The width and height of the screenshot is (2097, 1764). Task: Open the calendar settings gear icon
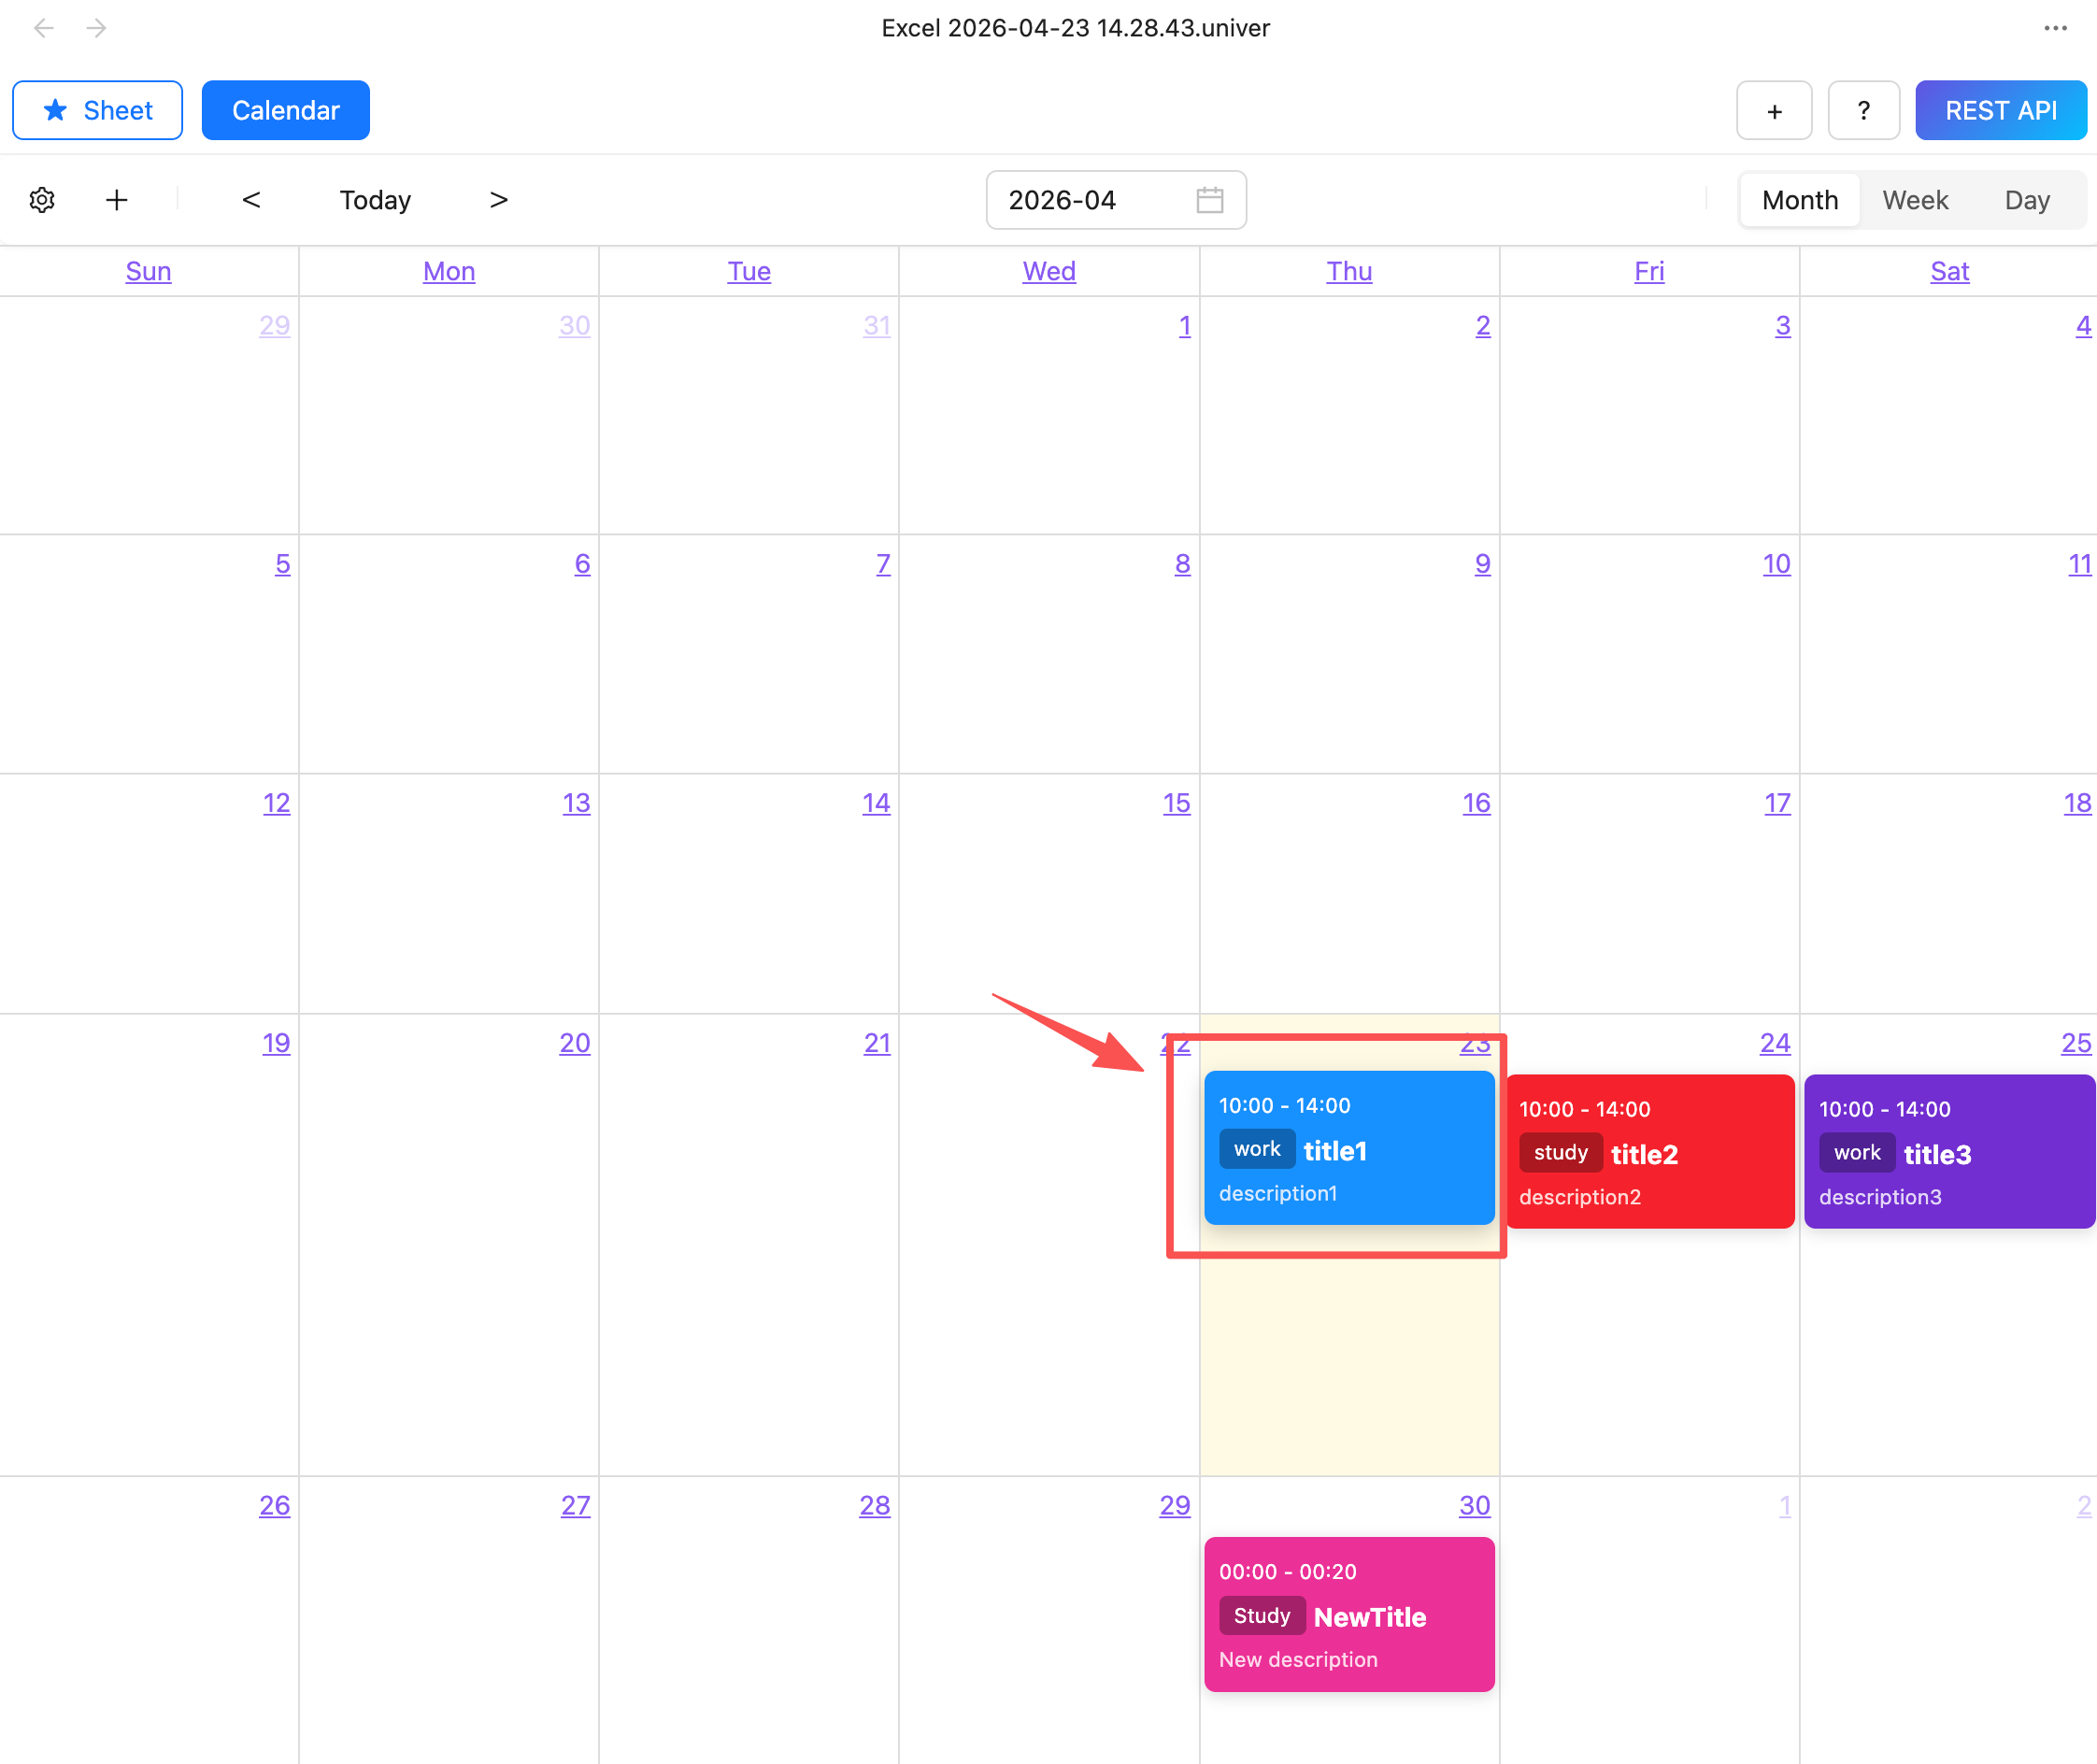42,200
